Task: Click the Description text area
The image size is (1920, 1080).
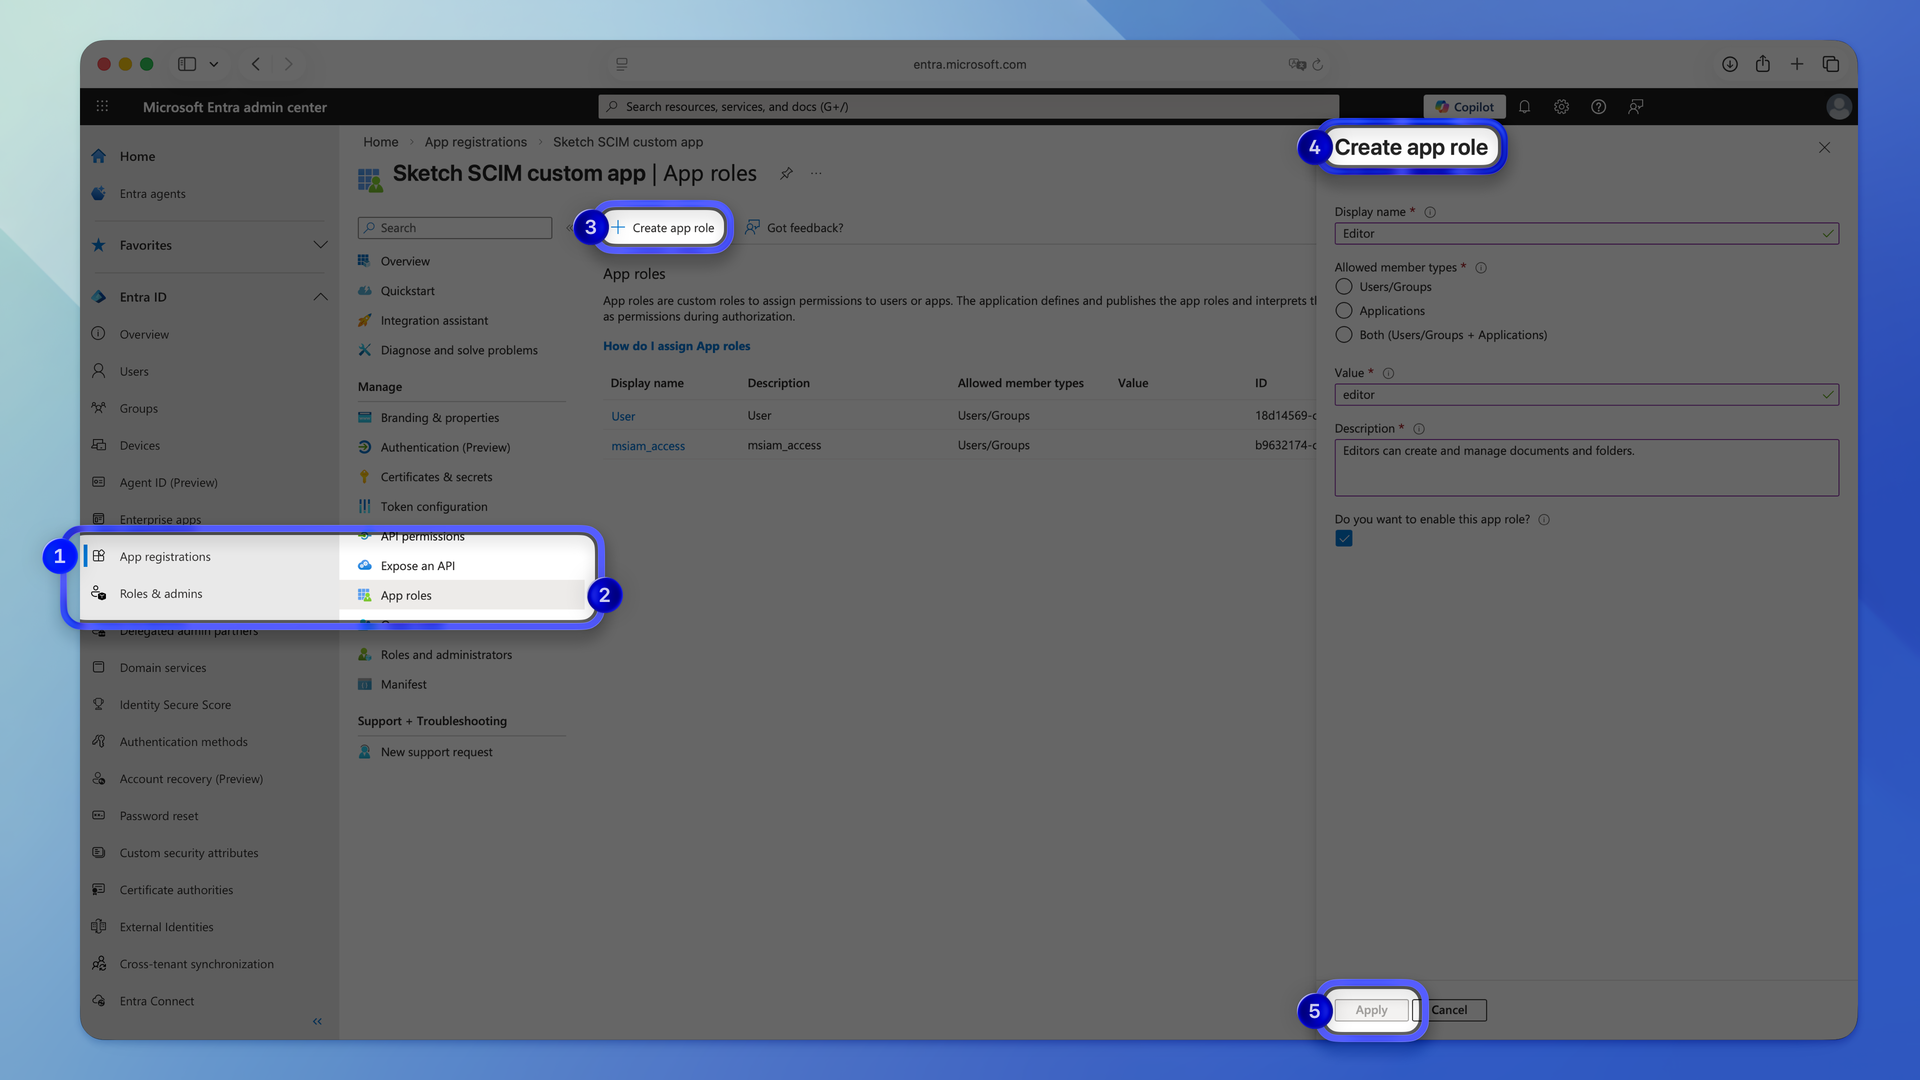Action: [1586, 468]
